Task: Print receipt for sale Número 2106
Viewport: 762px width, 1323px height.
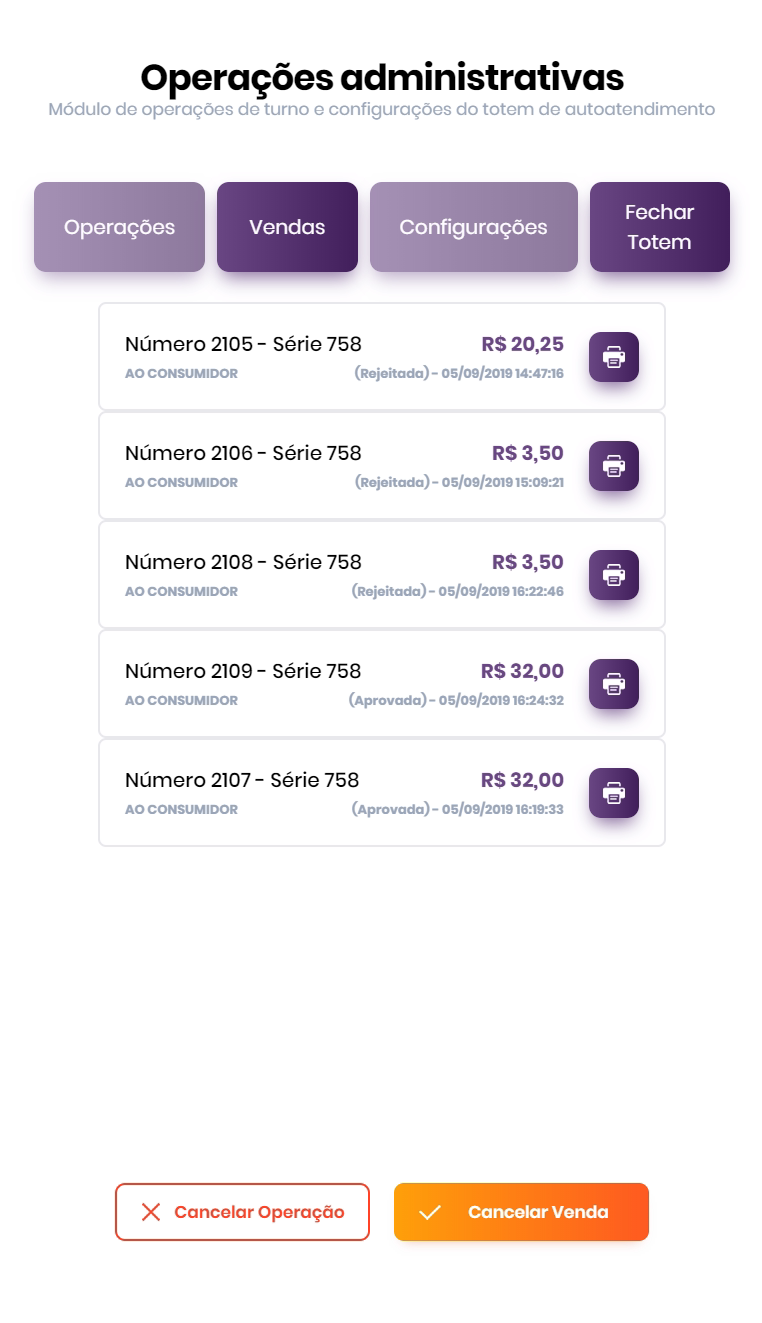Action: [613, 466]
